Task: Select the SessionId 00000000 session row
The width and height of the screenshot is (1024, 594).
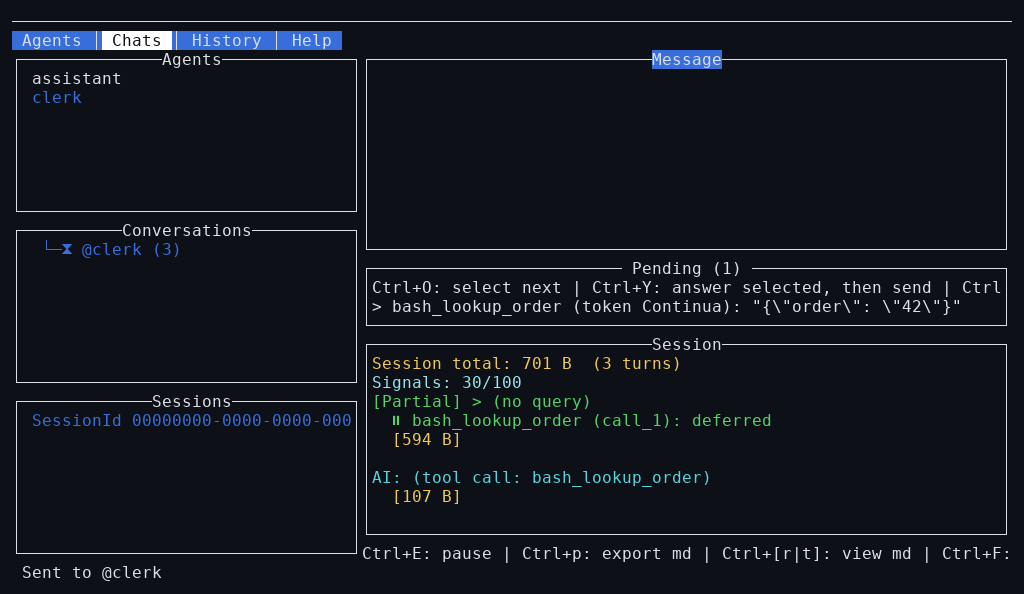Action: pyautogui.click(x=192, y=421)
